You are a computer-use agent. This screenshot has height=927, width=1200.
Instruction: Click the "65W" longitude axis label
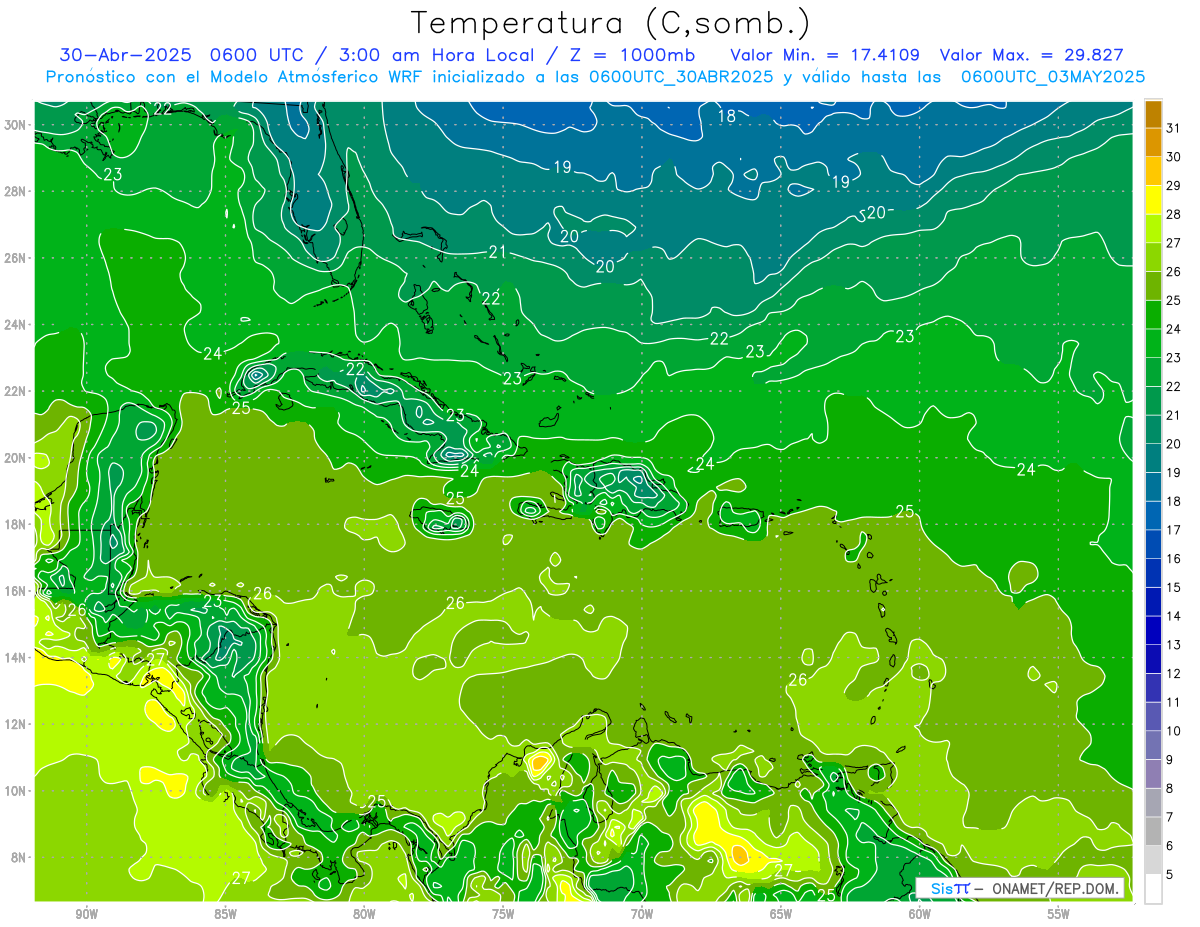point(781,914)
